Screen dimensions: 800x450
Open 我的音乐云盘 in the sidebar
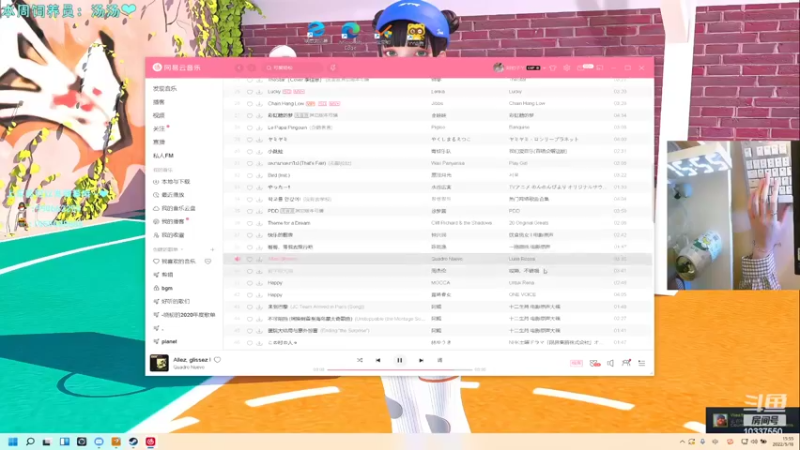point(178,208)
